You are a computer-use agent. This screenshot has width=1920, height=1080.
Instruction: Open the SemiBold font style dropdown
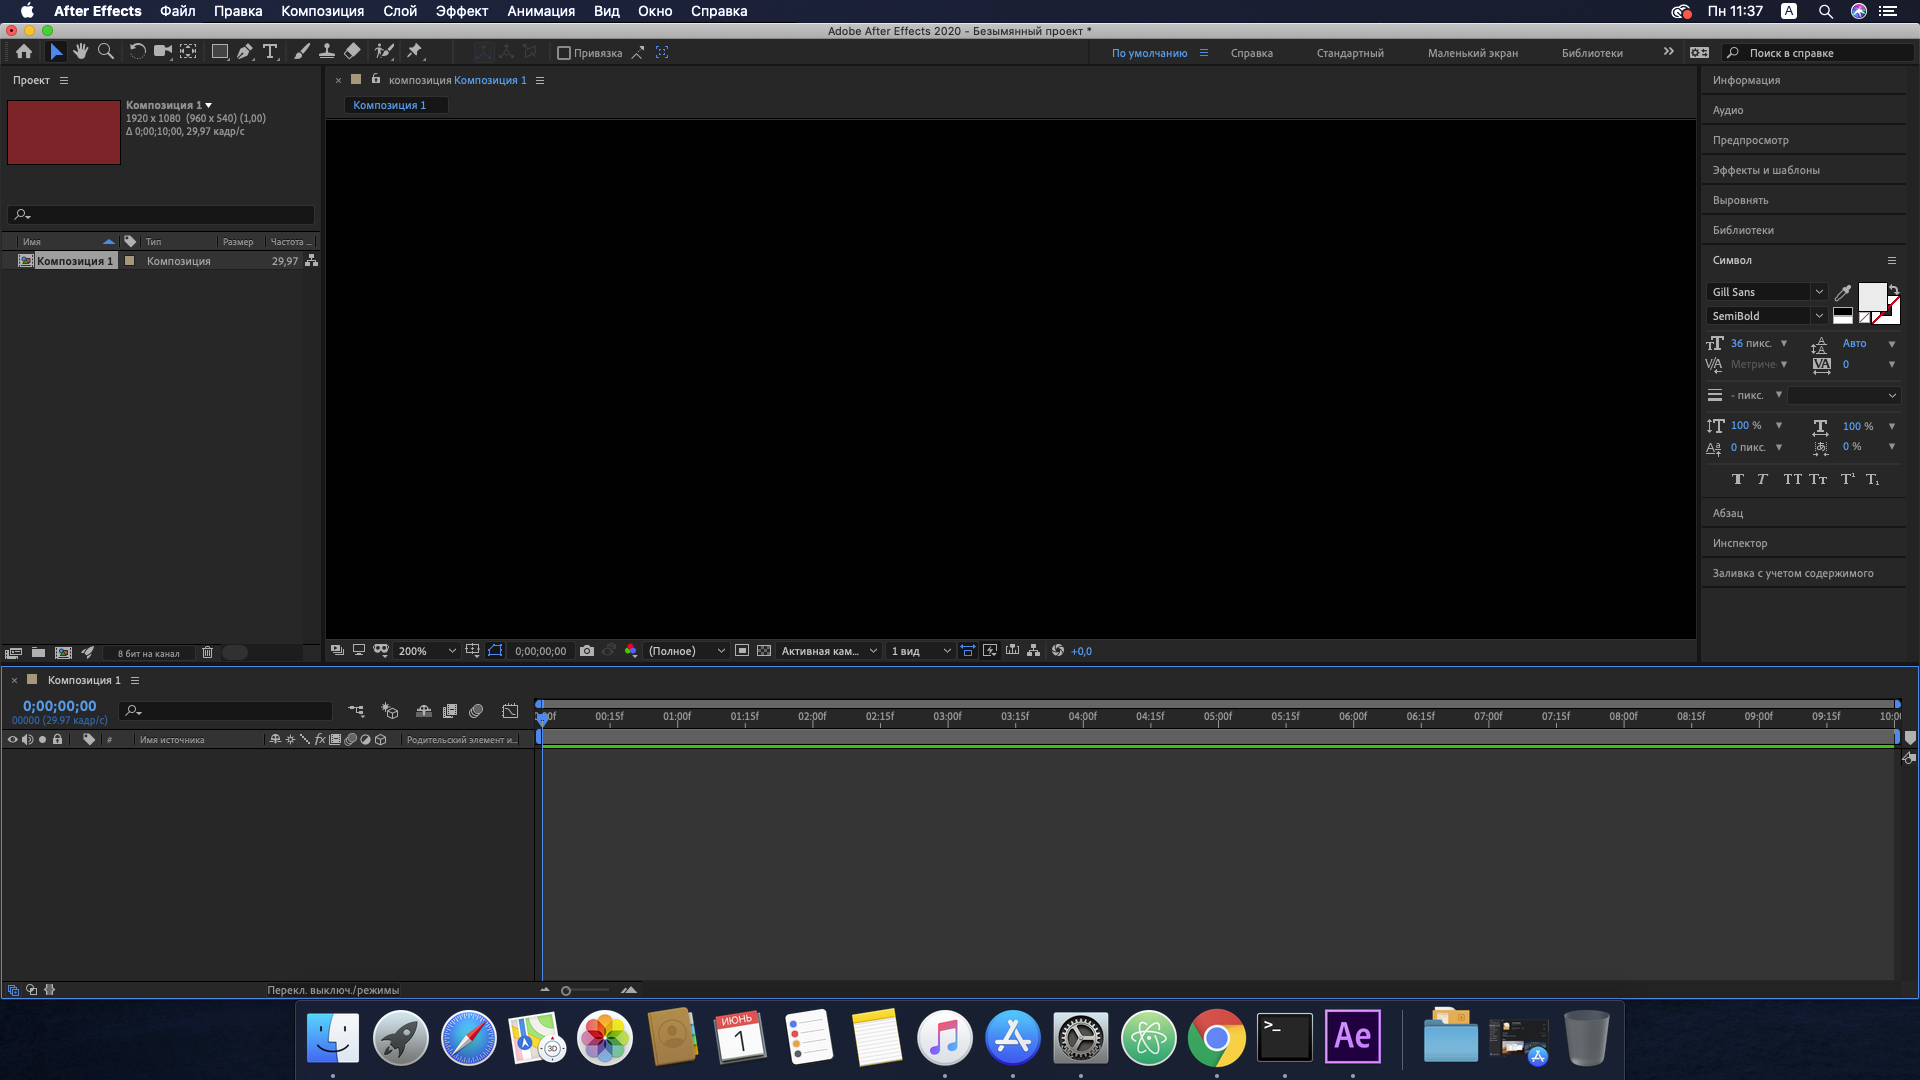(x=1767, y=316)
